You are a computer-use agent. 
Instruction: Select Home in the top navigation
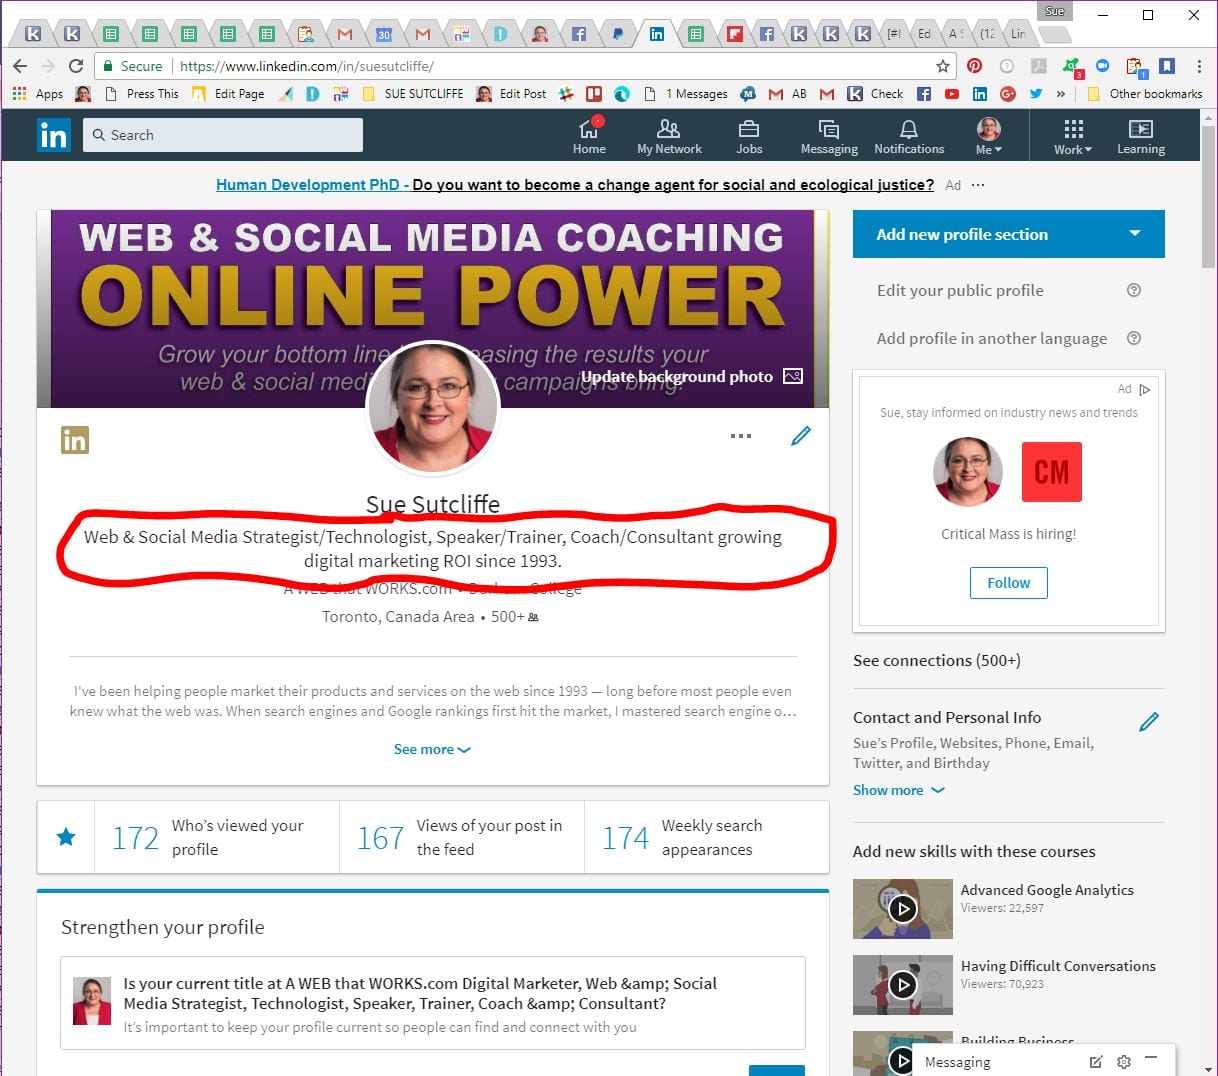(589, 135)
